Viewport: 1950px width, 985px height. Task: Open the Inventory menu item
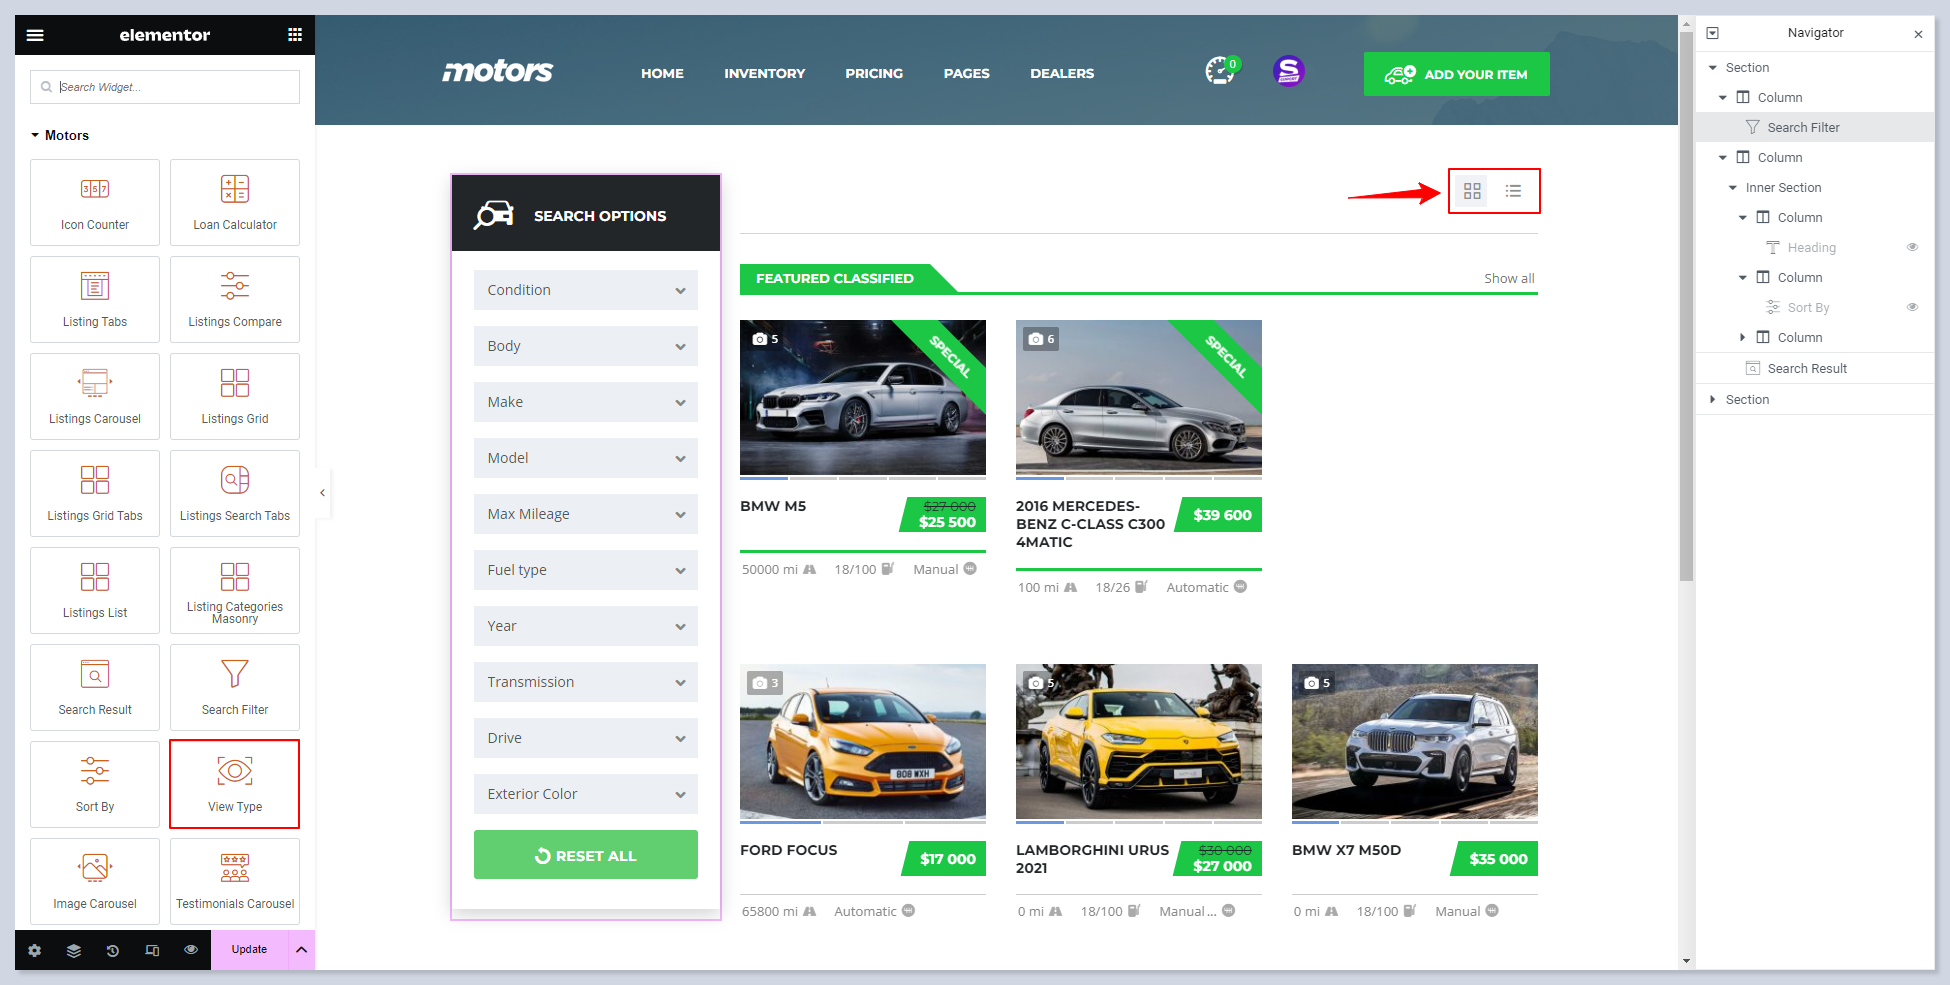[764, 74]
